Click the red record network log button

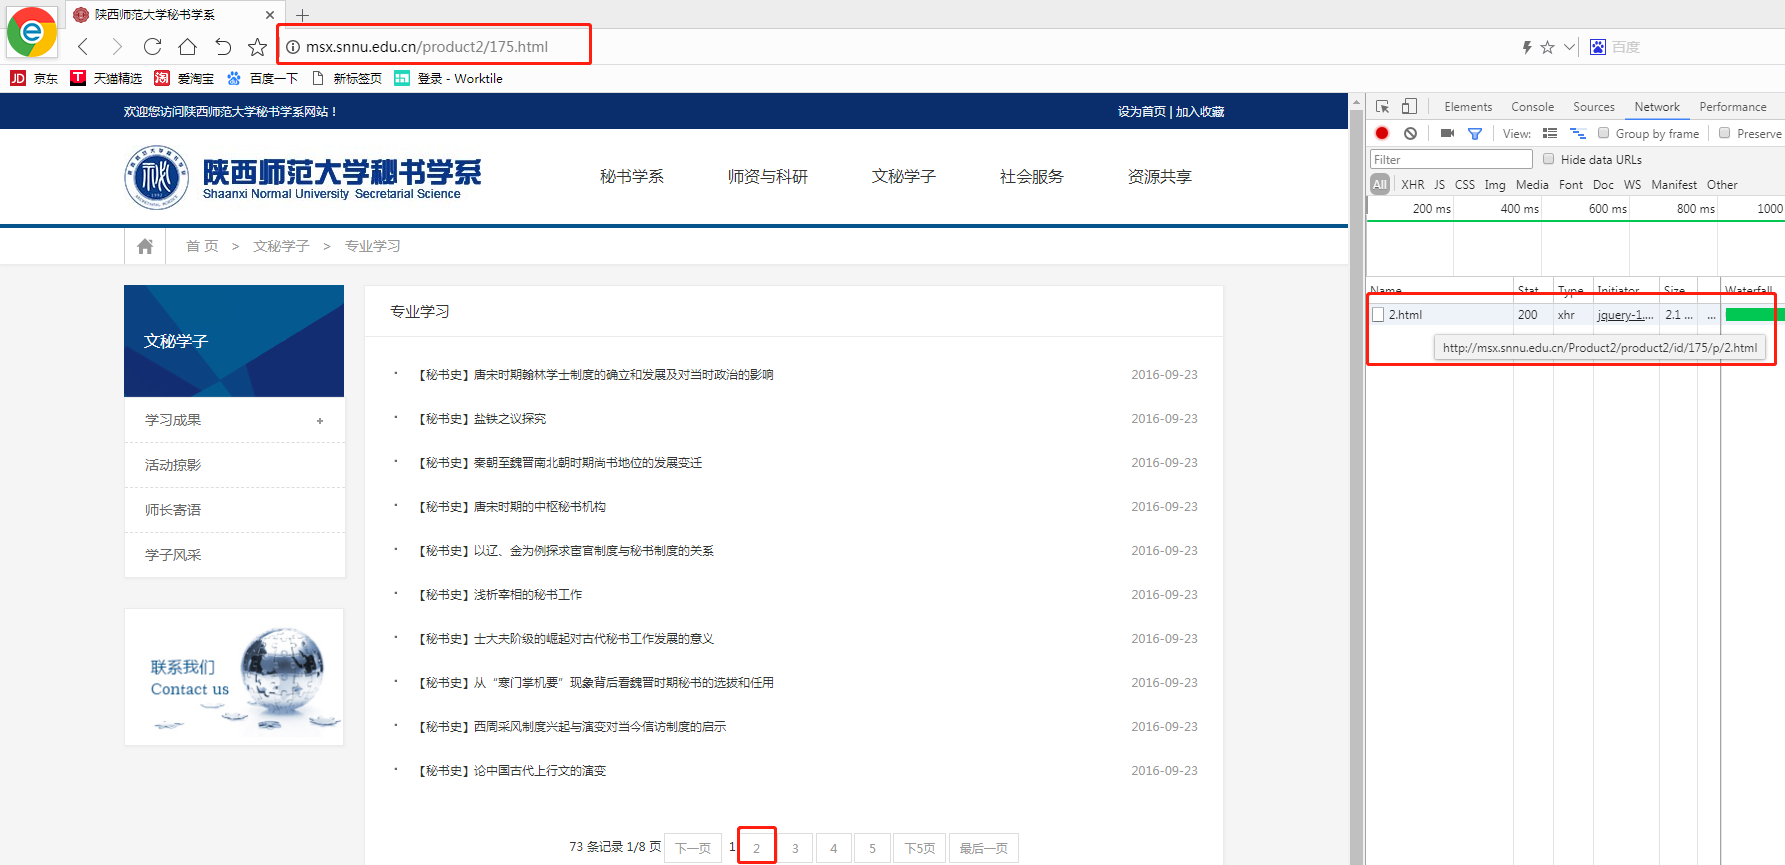click(1382, 133)
